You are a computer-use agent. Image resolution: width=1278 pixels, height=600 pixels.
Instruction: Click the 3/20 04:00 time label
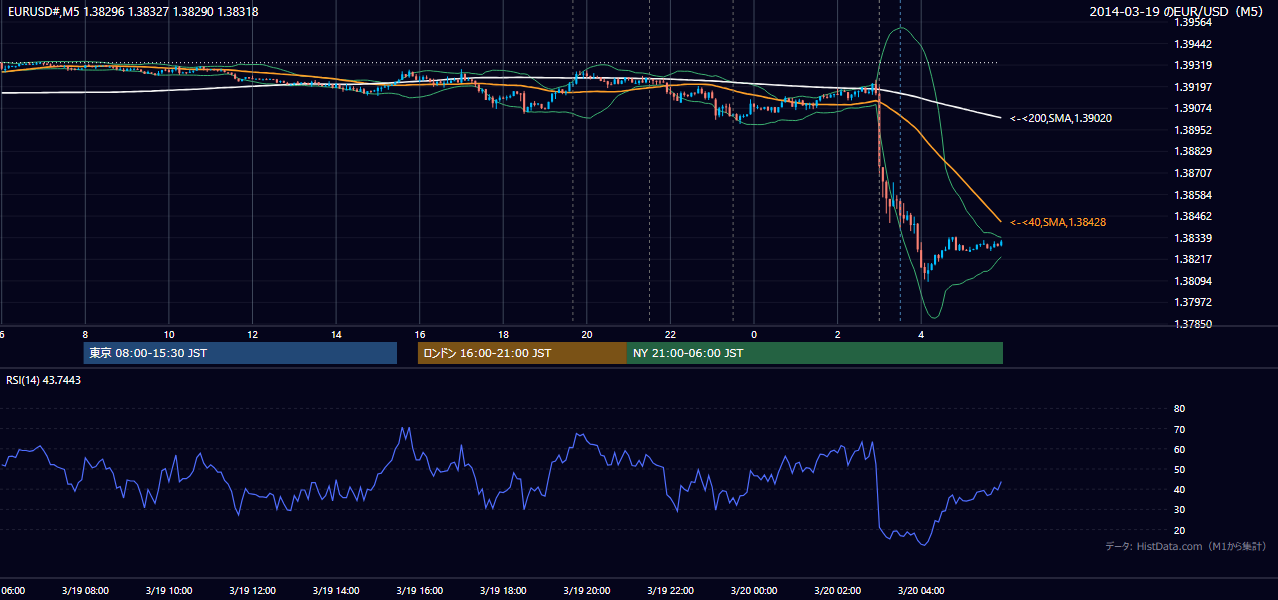(921, 591)
